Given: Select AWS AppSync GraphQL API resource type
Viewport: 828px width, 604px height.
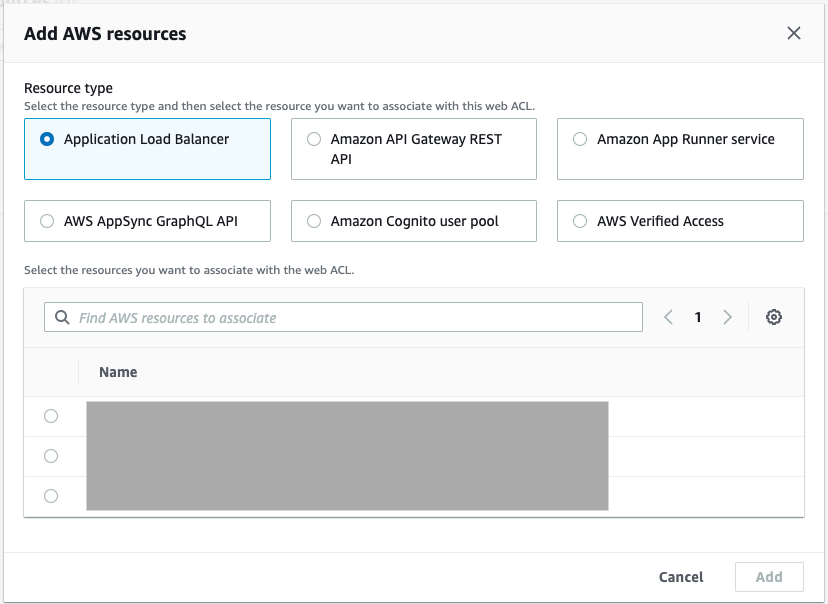Looking at the screenshot, I should coord(47,221).
